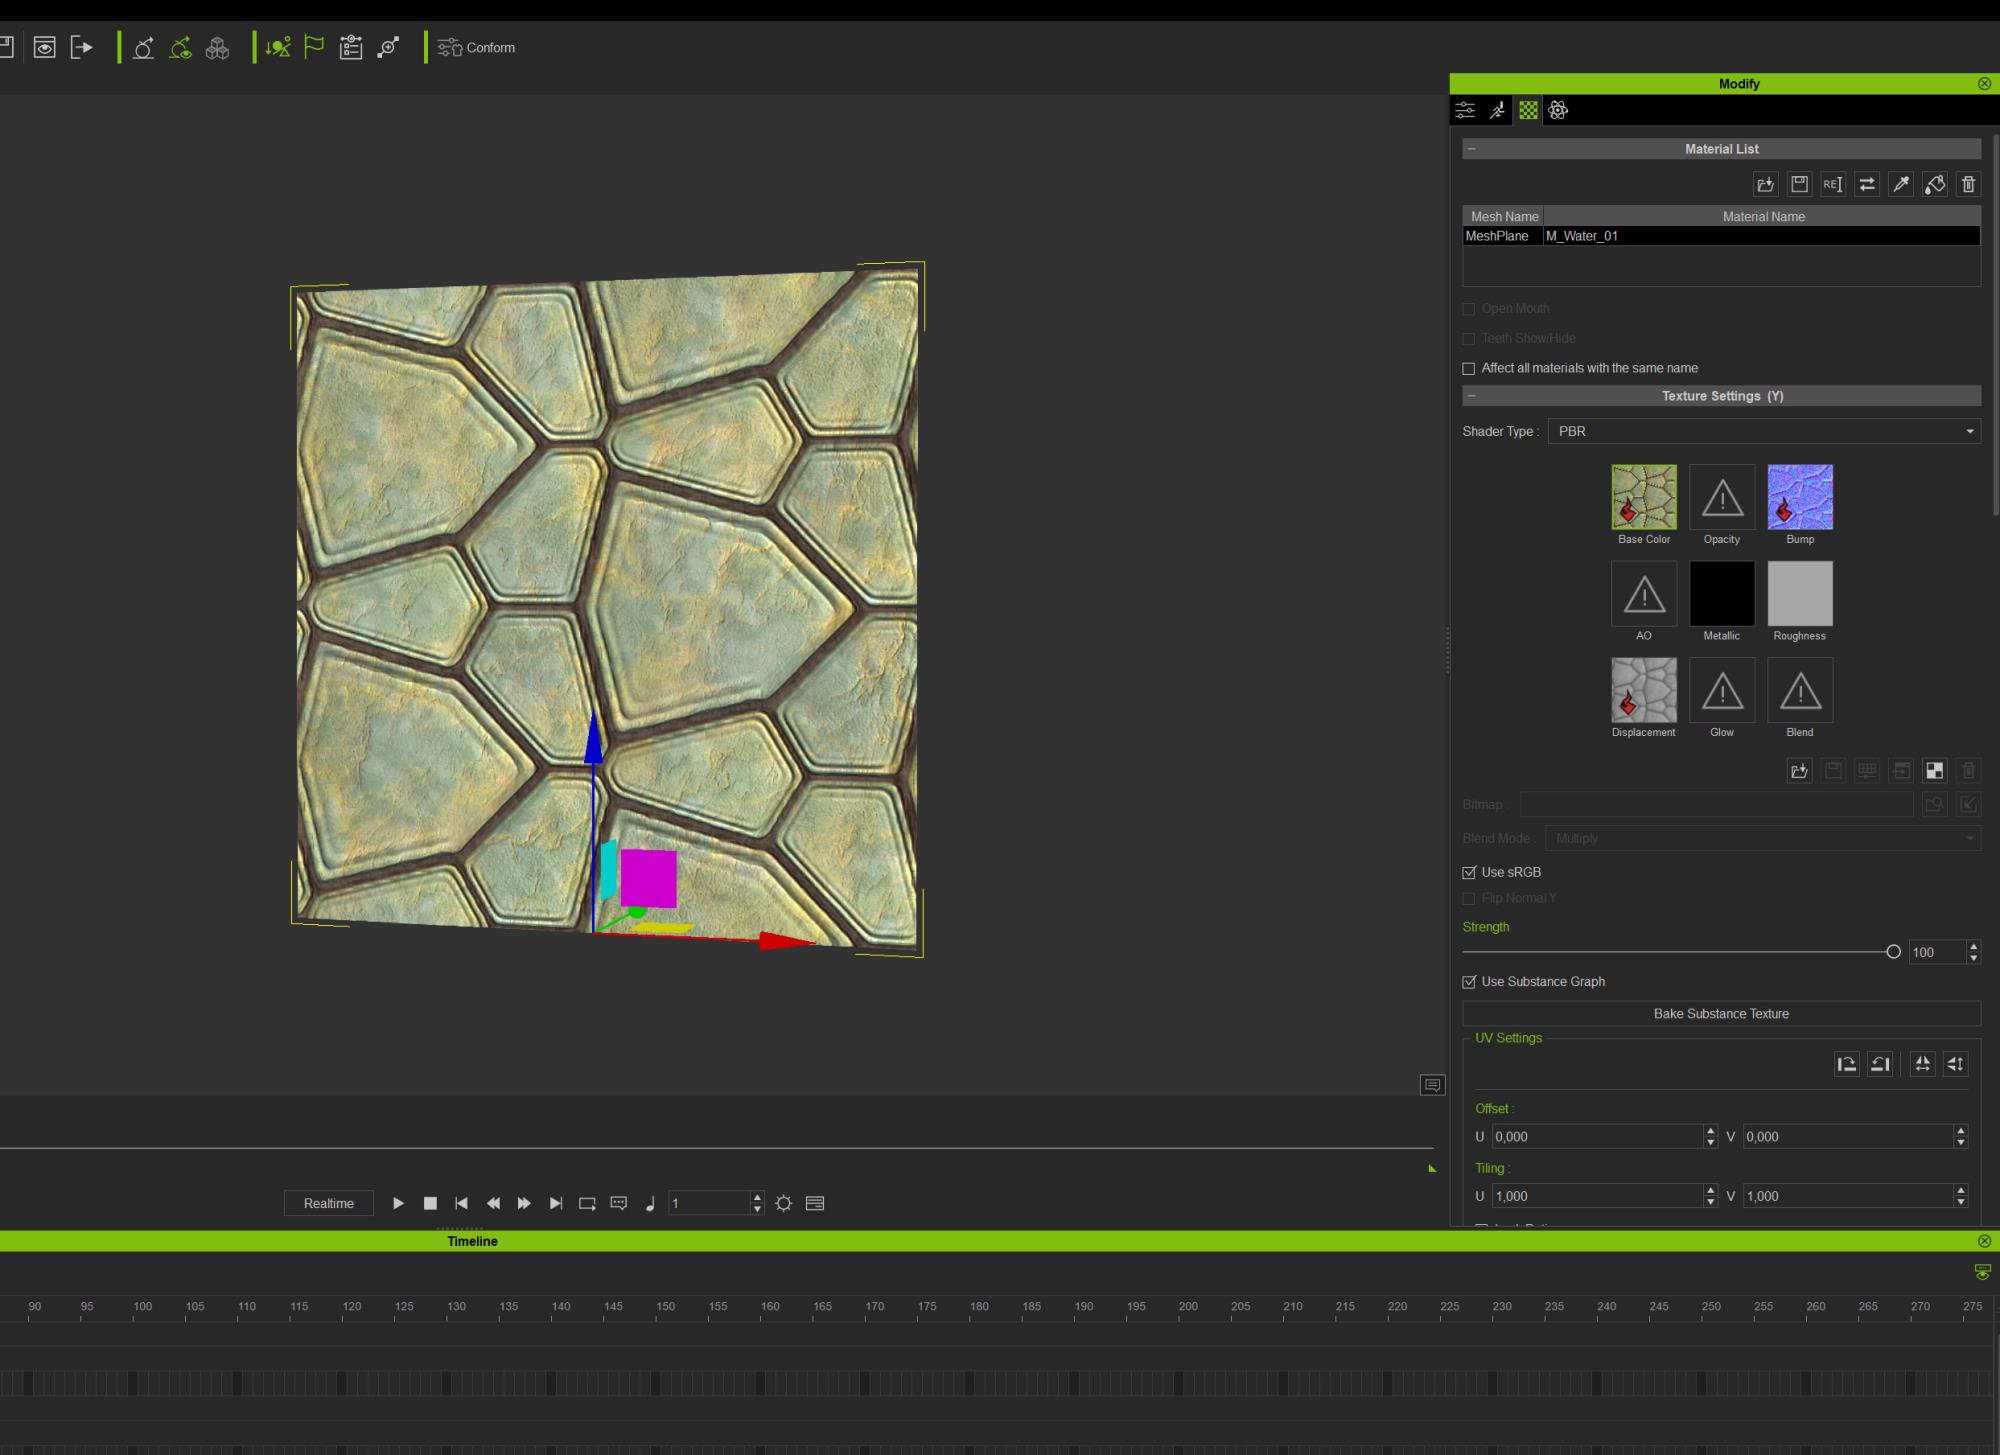The width and height of the screenshot is (2000, 1455).
Task: Click the Offset U input field
Action: [1598, 1137]
